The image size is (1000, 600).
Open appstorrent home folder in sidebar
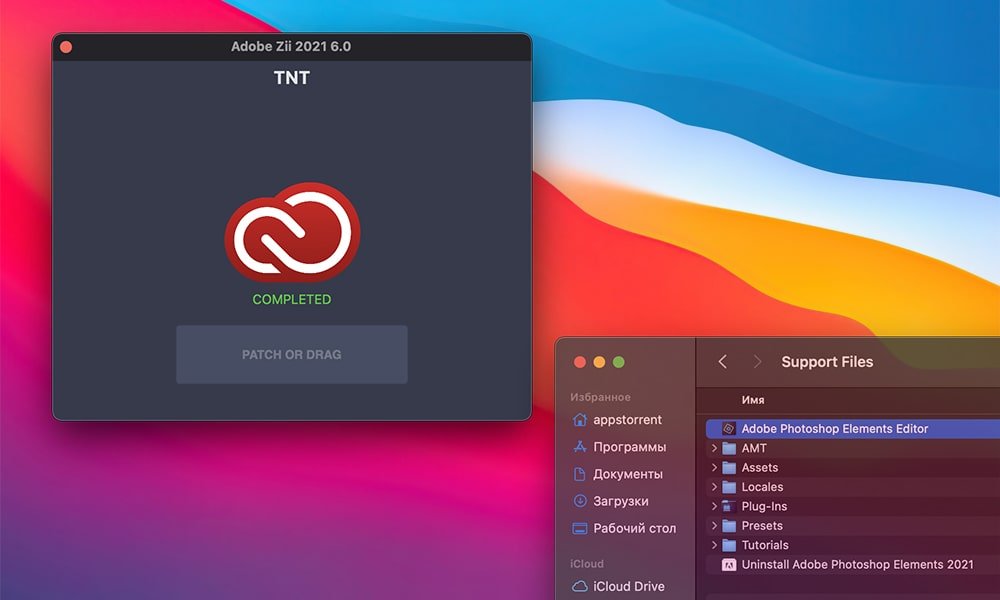(627, 420)
